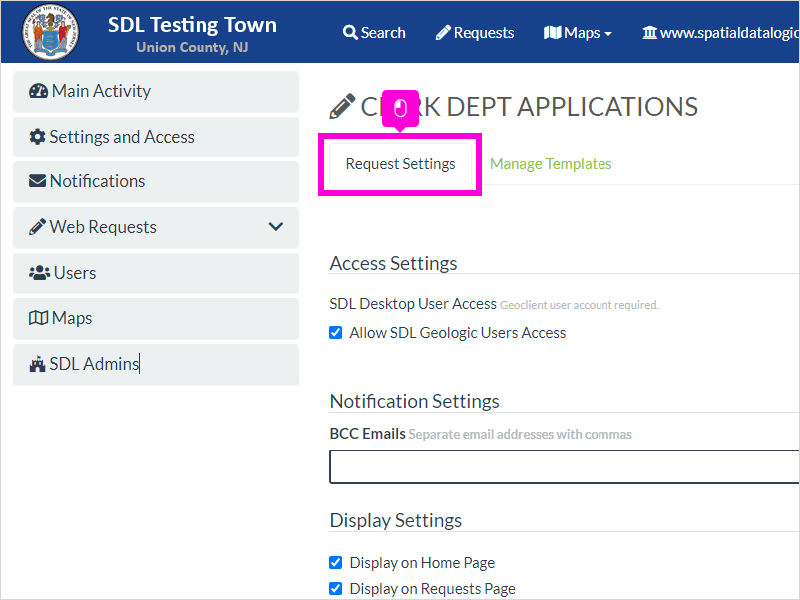Viewport: 800px width, 600px height.
Task: Expand the Web Requests chevron
Action: coord(276,227)
